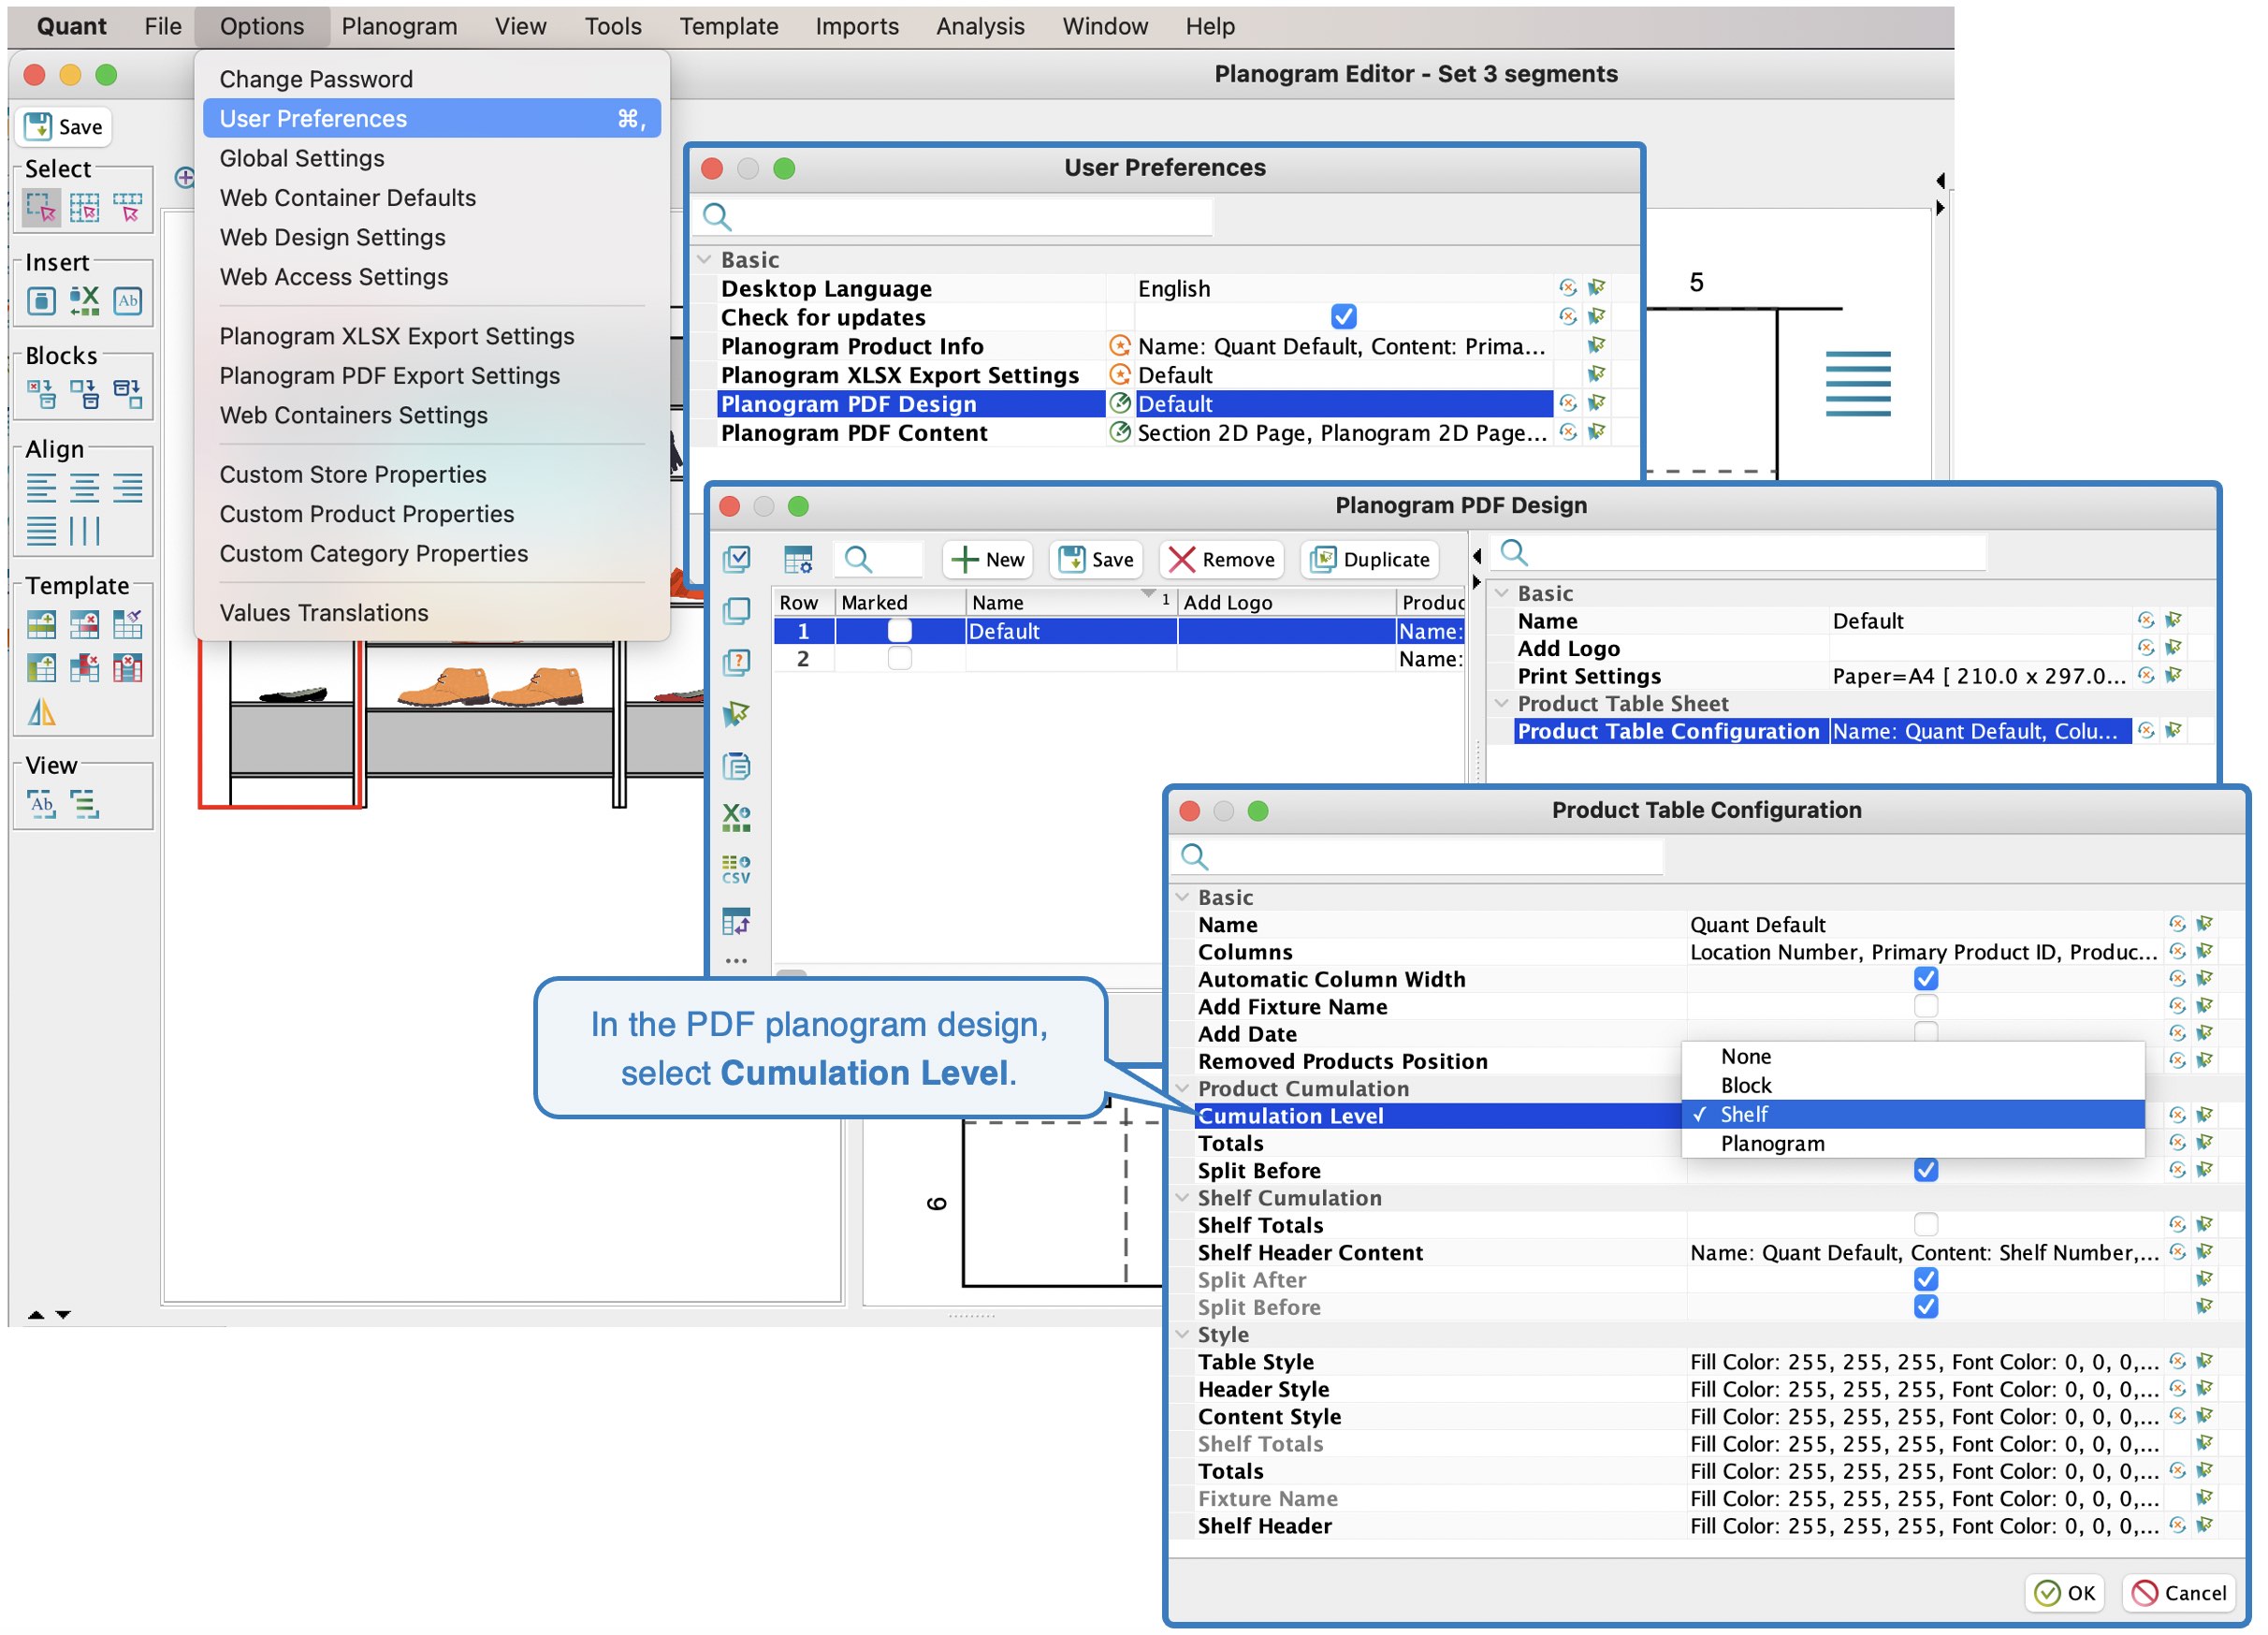
Task: Toggle Split Before checkbox under Shelf Cumulation
Action: coord(1926,1307)
